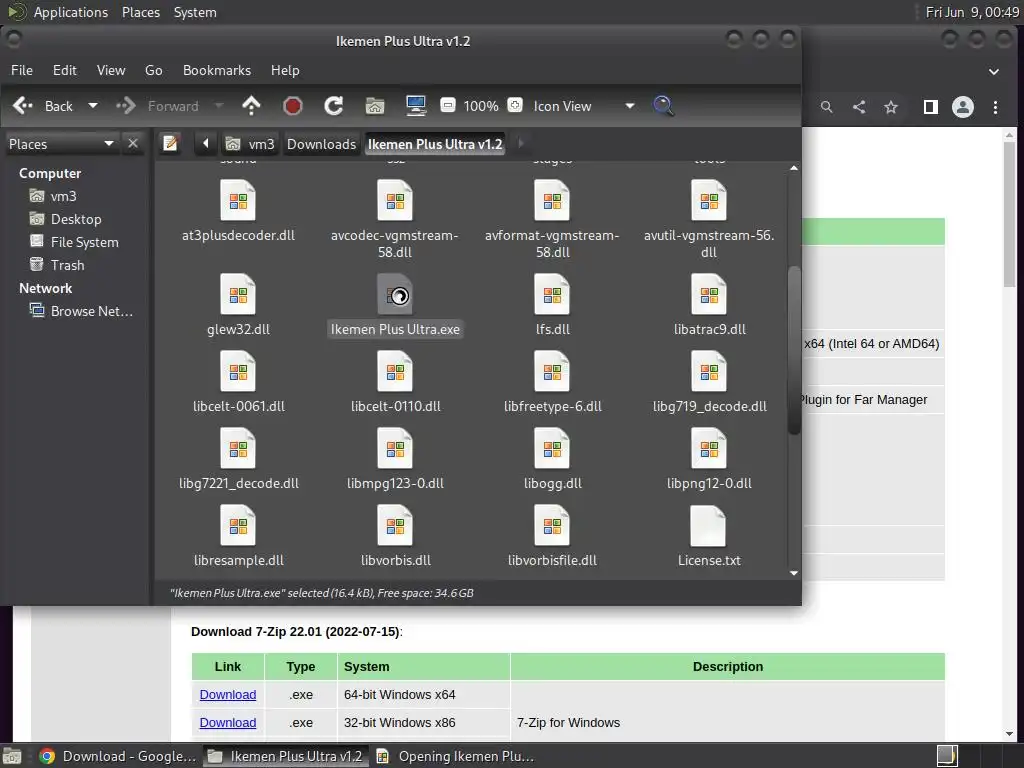Click the file view scroll-down arrow
1024x768 pixels.
click(793, 573)
